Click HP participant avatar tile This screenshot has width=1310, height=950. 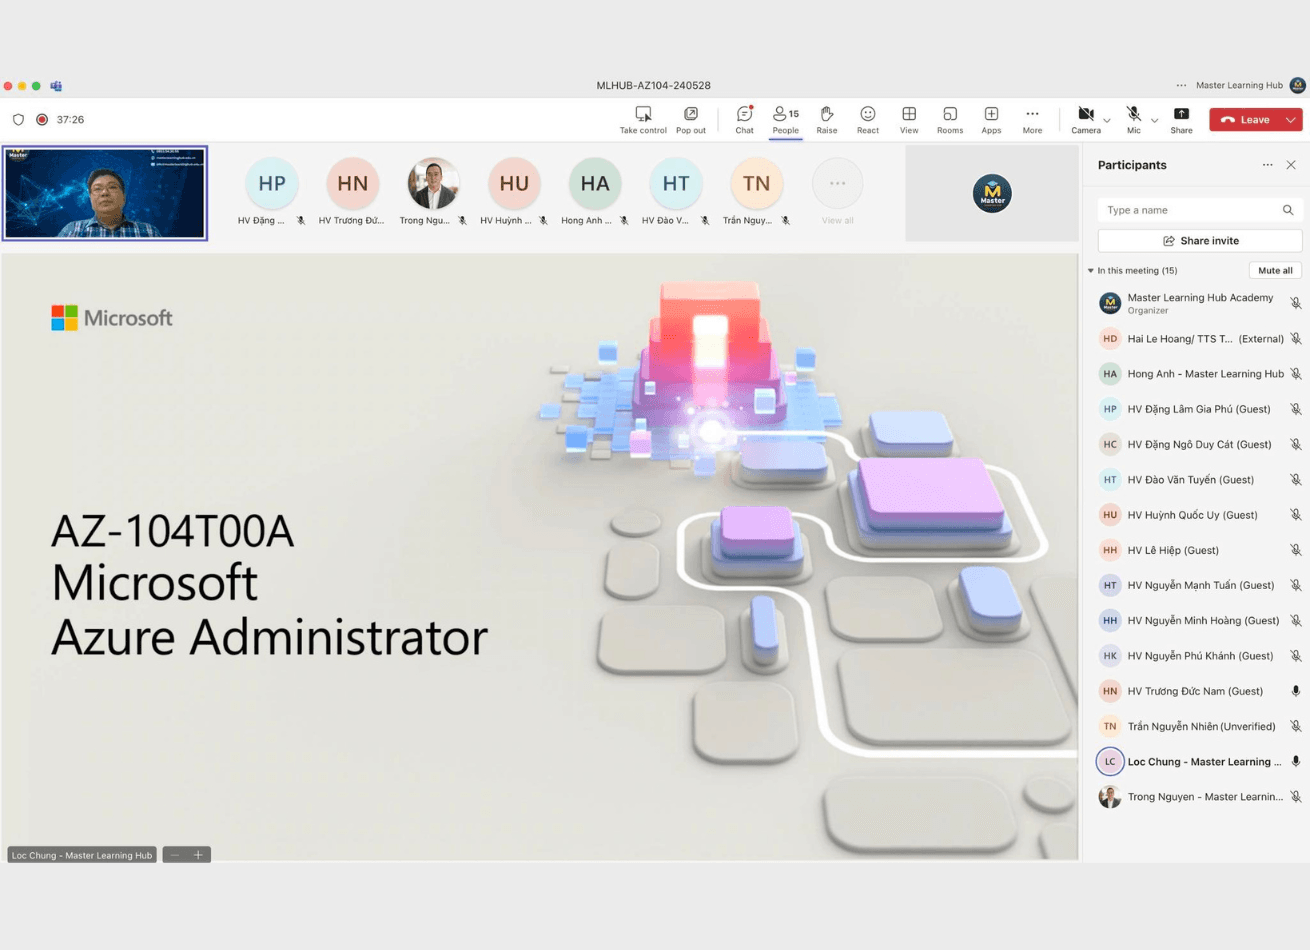(272, 184)
